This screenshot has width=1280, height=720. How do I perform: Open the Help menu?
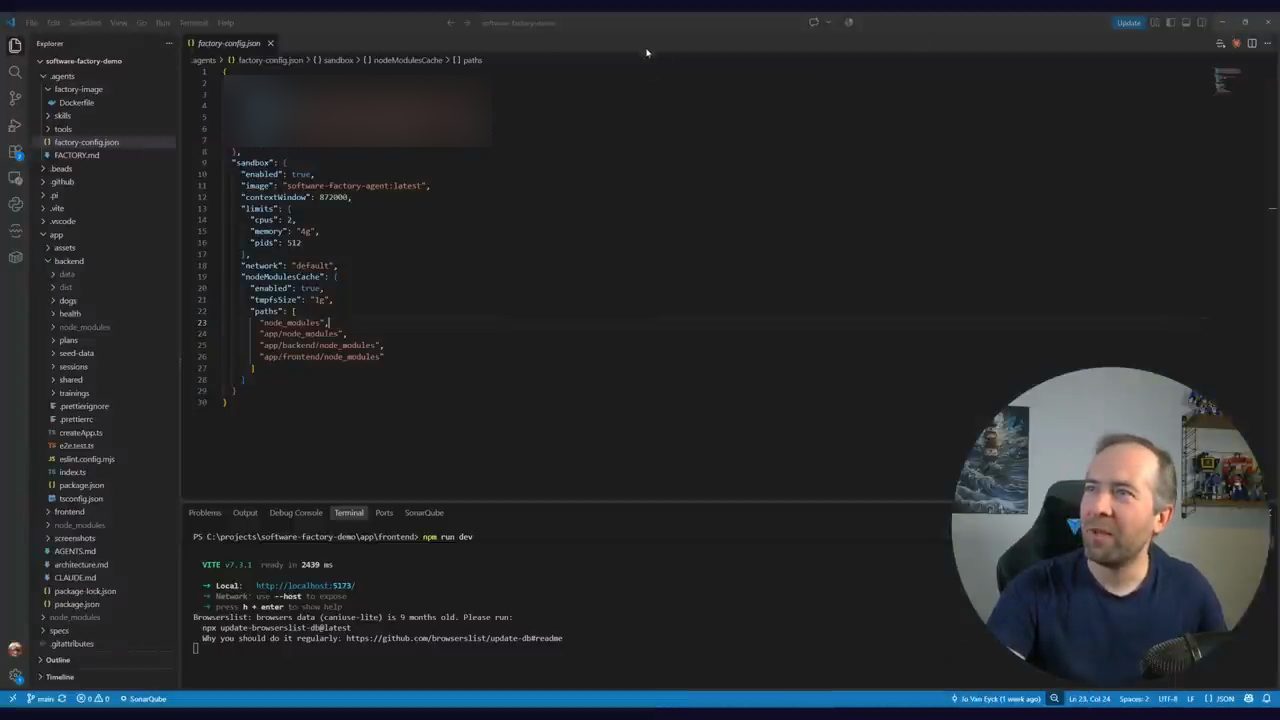[x=226, y=22]
